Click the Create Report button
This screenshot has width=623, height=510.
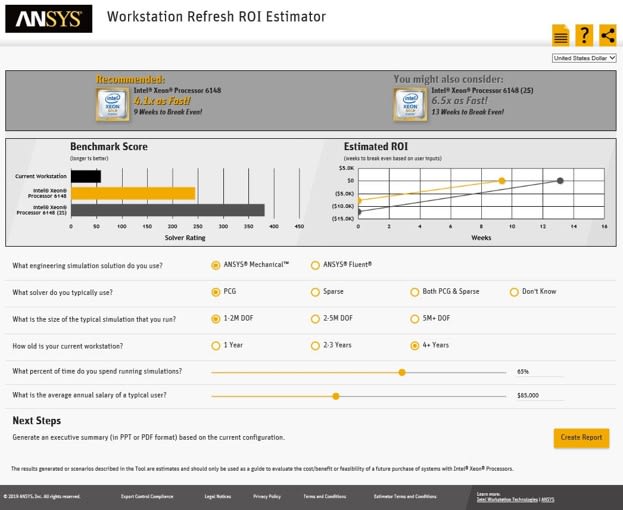pyautogui.click(x=581, y=438)
